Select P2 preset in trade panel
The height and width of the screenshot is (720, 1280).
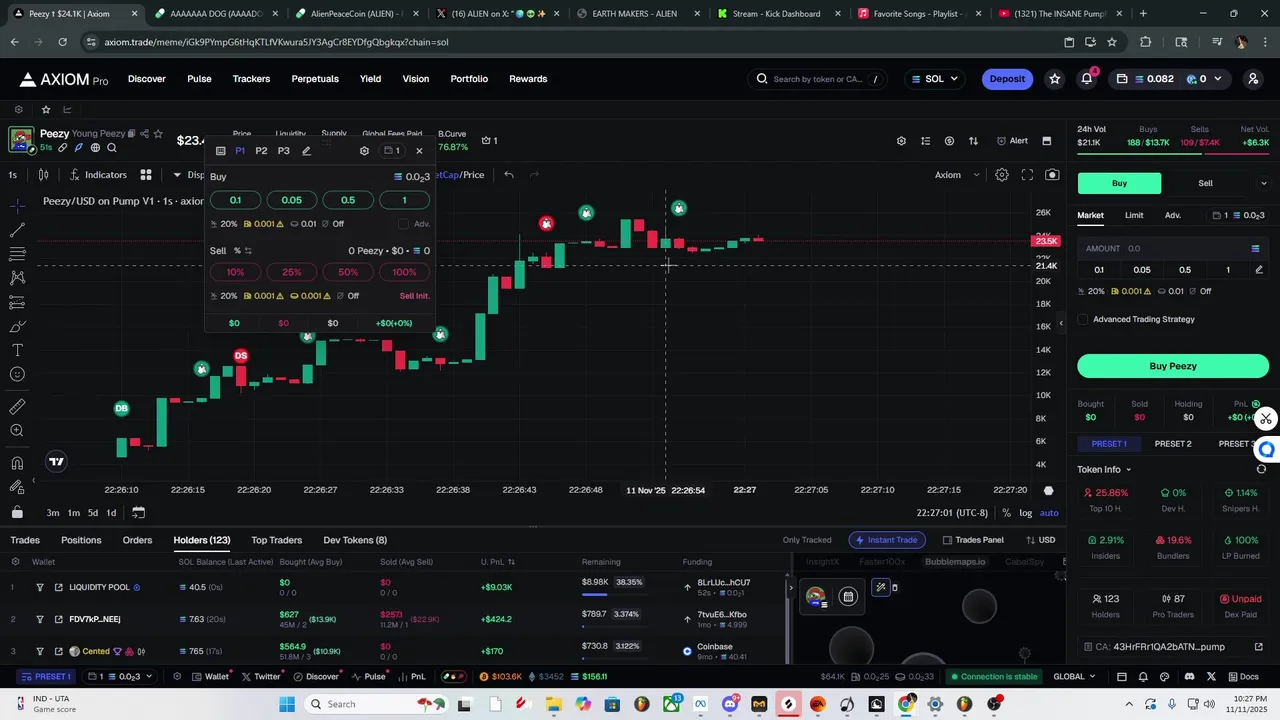[x=261, y=151]
